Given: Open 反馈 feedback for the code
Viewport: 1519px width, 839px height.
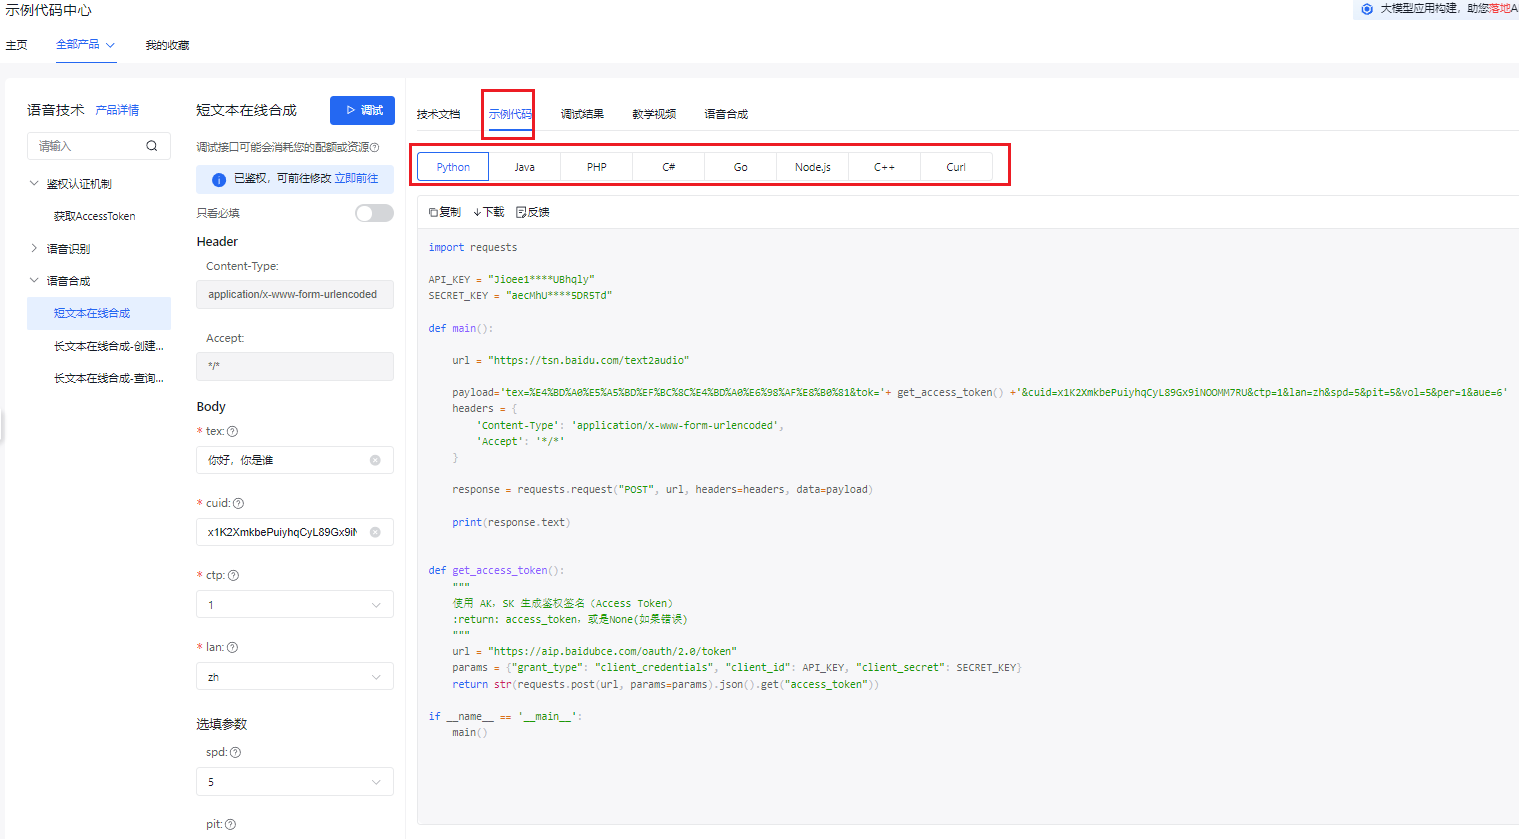Looking at the screenshot, I should click(533, 212).
